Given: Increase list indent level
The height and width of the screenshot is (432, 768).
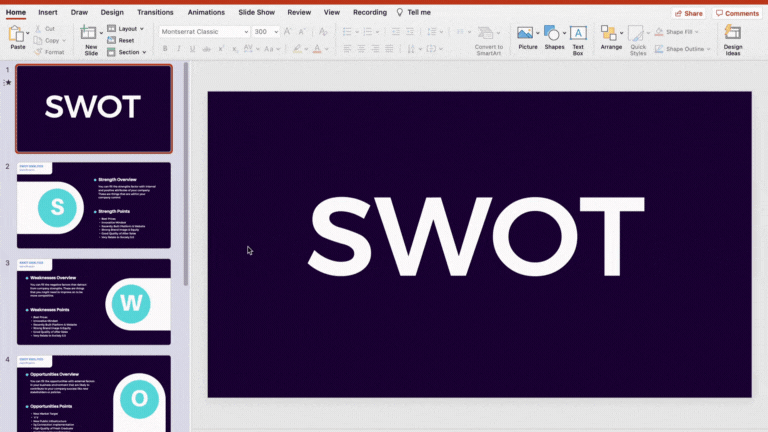Looking at the screenshot, I should [x=410, y=32].
